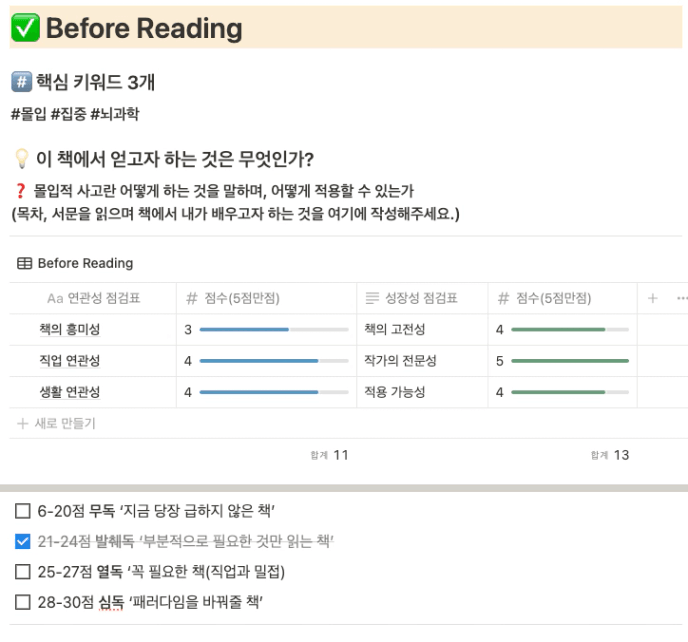Click the table view icon for Before Reading
Image resolution: width=688 pixels, height=642 pixels.
pyautogui.click(x=24, y=263)
